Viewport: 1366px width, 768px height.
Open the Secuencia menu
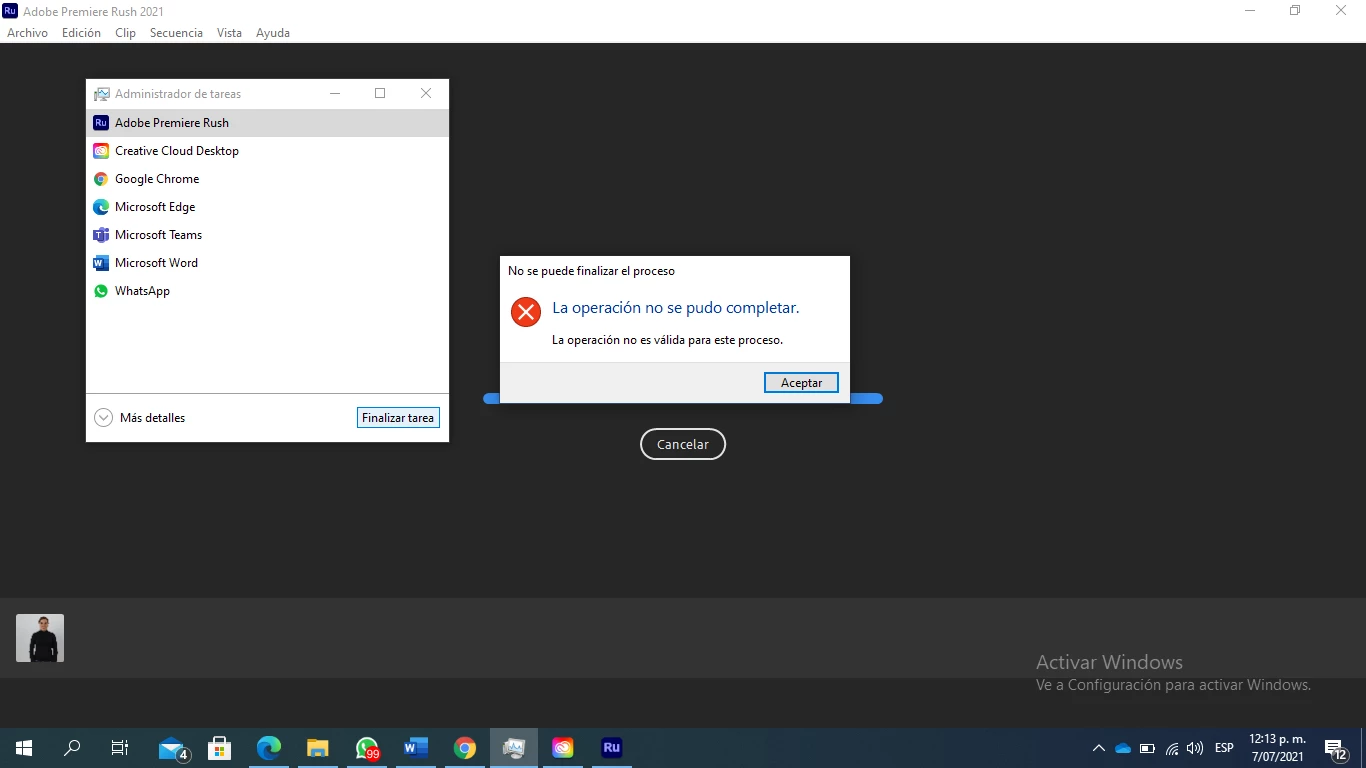[x=176, y=33]
